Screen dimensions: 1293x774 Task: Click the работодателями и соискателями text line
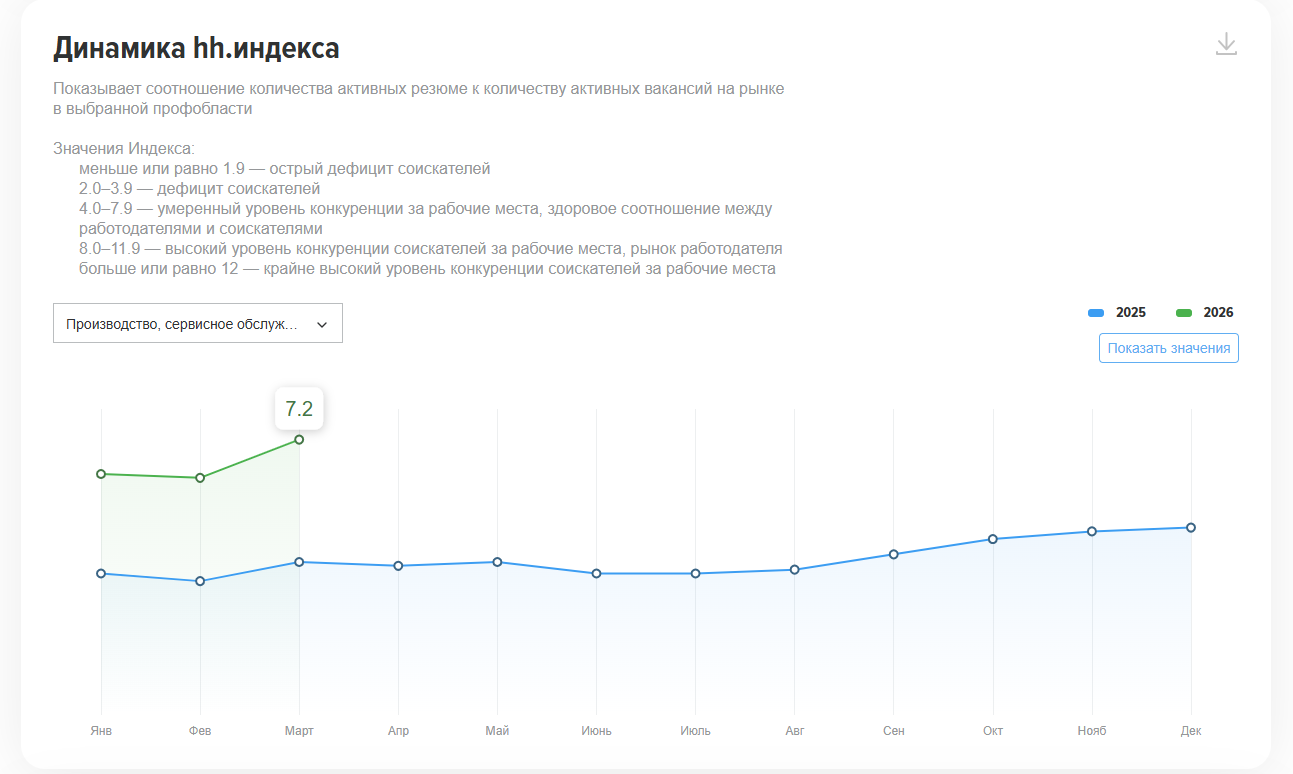[x=201, y=229]
